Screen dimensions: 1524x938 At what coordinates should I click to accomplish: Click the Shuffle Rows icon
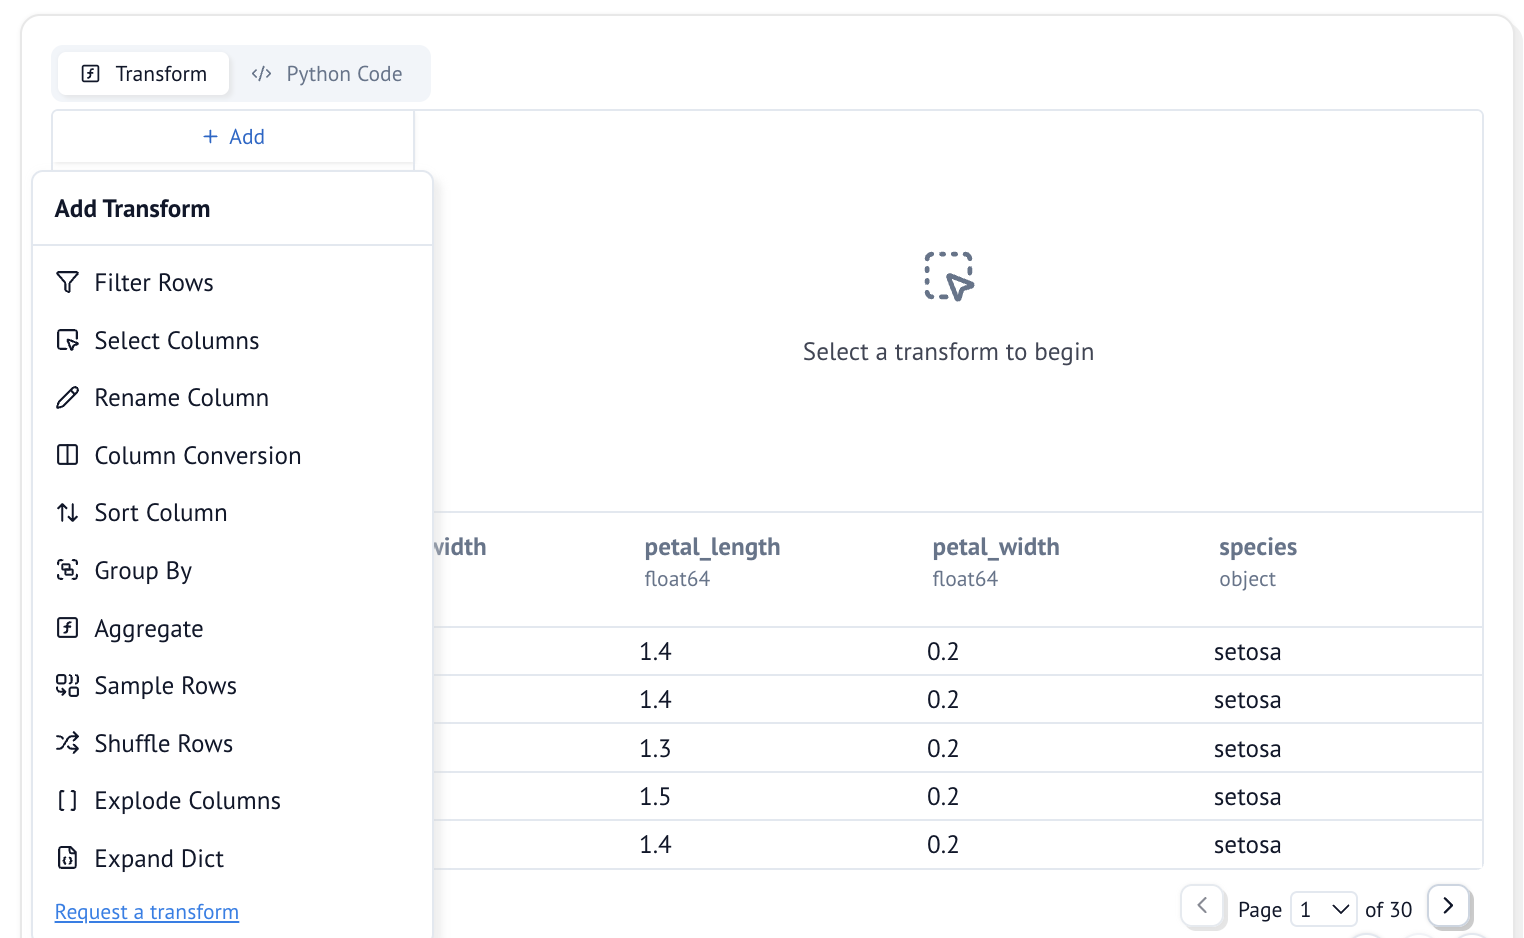[67, 744]
